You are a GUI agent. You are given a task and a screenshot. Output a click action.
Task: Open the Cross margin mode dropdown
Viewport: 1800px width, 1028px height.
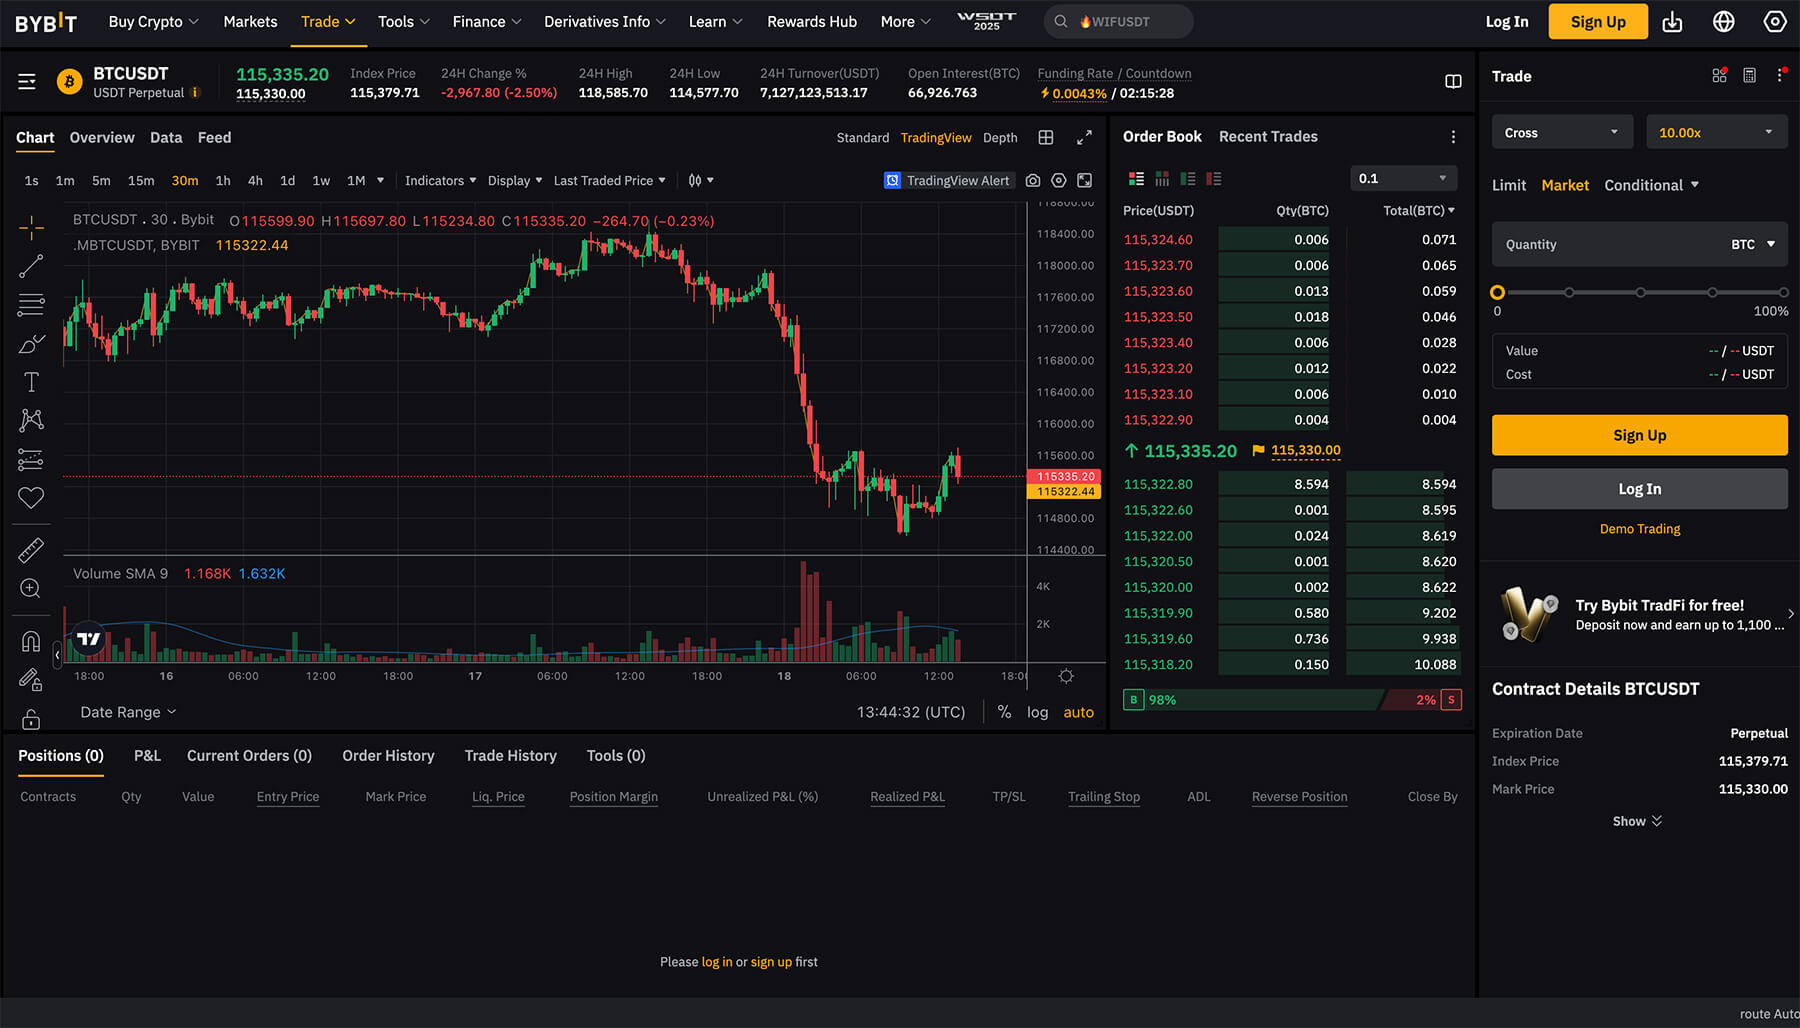coord(1561,132)
